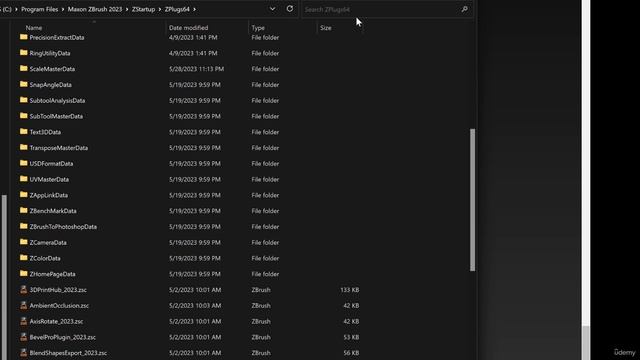This screenshot has height=360, width=640.
Task: Go to Maxon ZBrush 2023 breadcrumb
Action: 95,9
